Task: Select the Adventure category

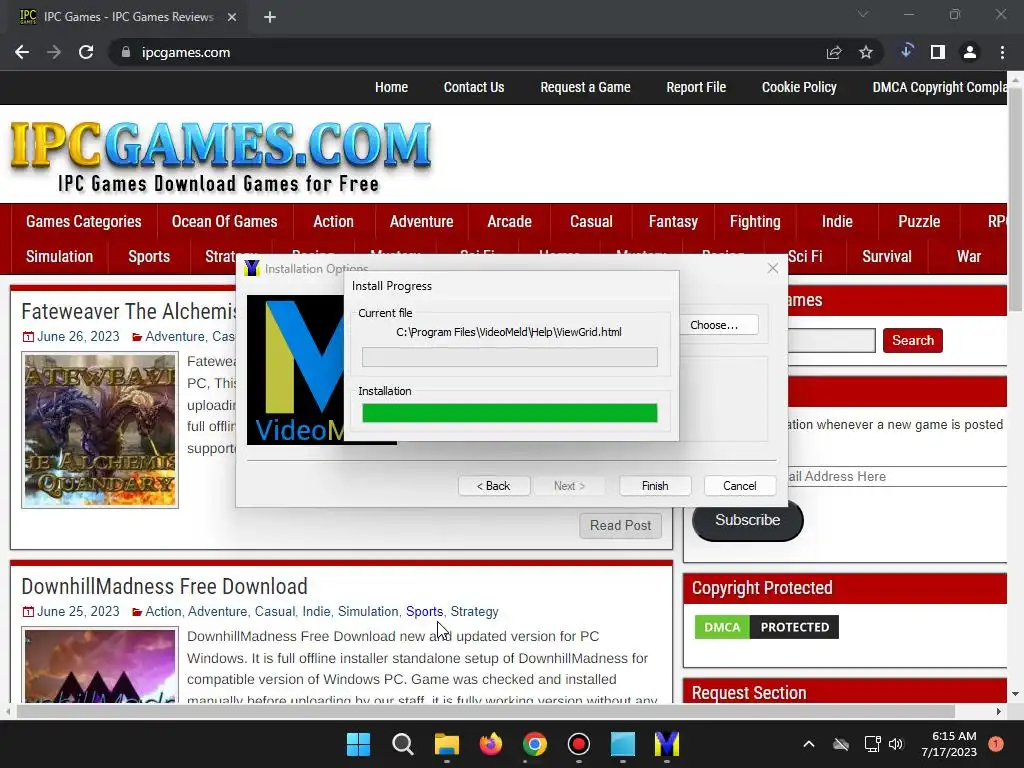Action: tap(421, 221)
